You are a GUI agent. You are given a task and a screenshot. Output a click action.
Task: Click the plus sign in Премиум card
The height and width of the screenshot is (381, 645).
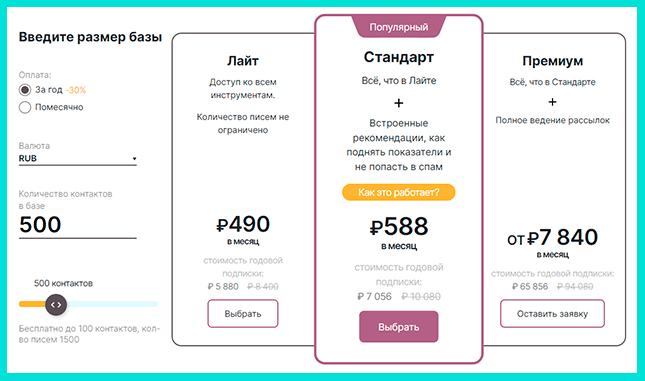click(552, 102)
